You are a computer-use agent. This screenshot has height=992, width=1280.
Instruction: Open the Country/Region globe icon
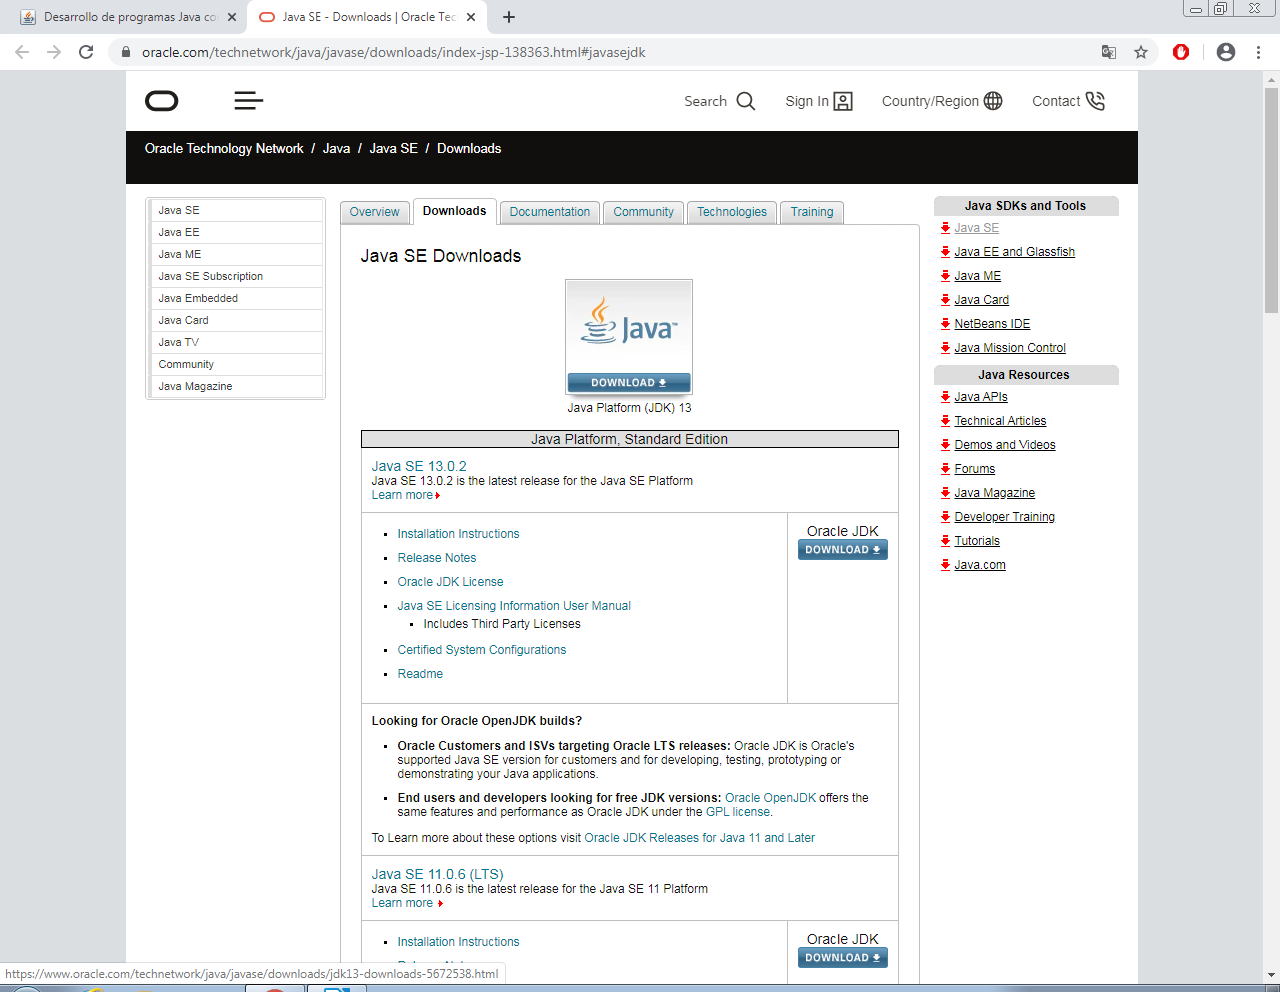(x=993, y=101)
